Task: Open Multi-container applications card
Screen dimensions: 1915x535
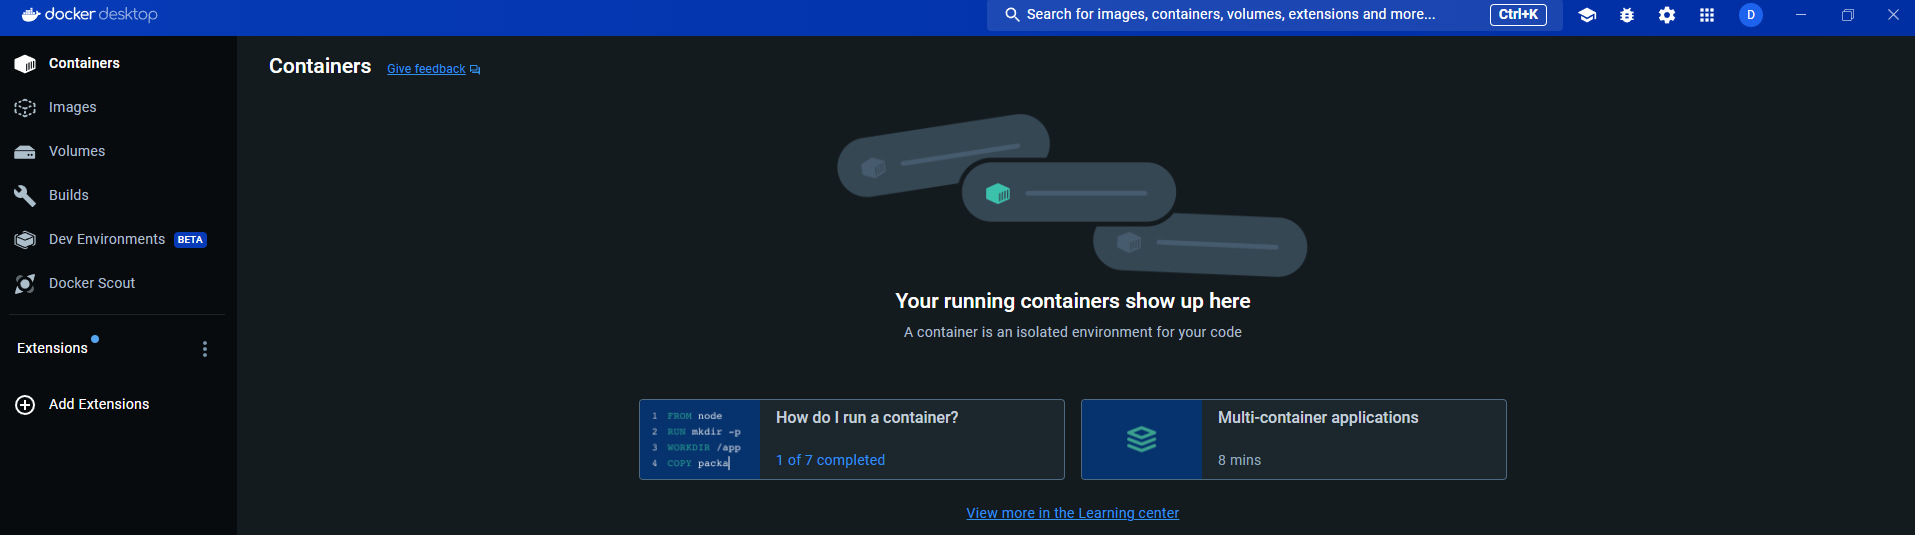Action: click(1294, 440)
